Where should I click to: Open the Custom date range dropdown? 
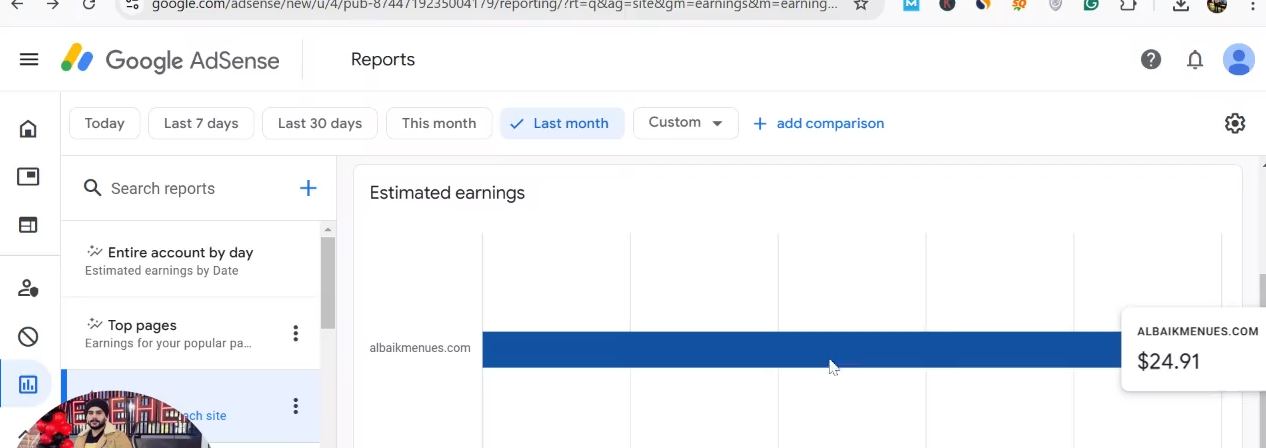(686, 123)
